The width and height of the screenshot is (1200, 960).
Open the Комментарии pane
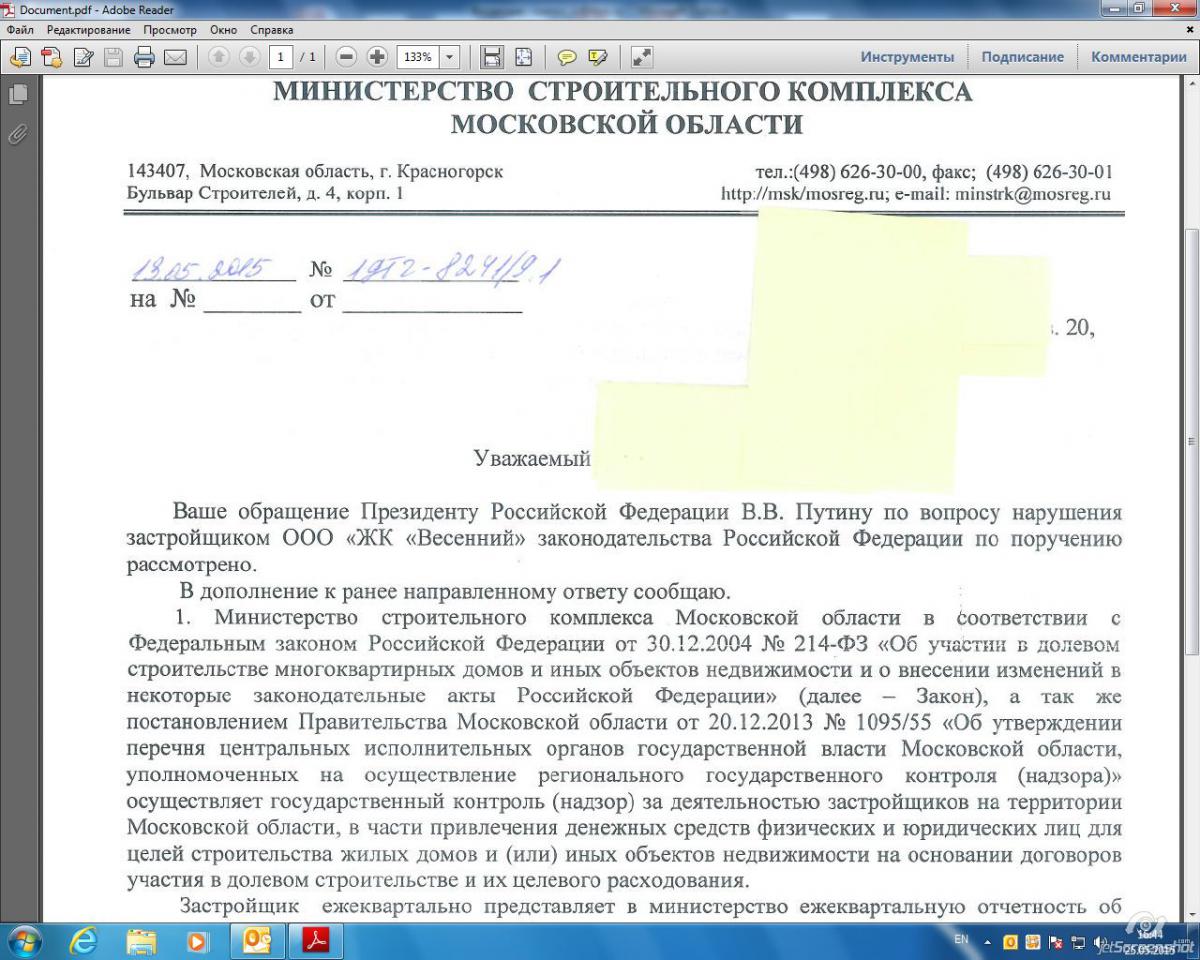click(1138, 57)
